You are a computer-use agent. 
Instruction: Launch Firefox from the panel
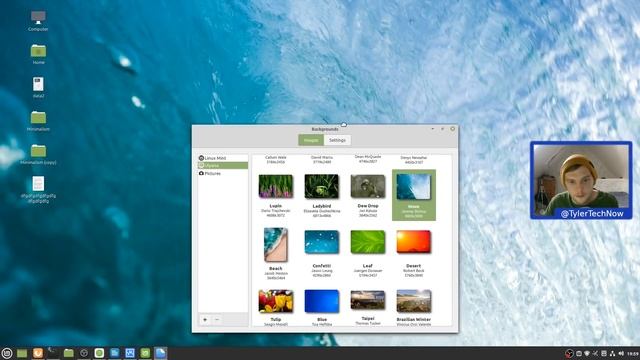(38, 353)
